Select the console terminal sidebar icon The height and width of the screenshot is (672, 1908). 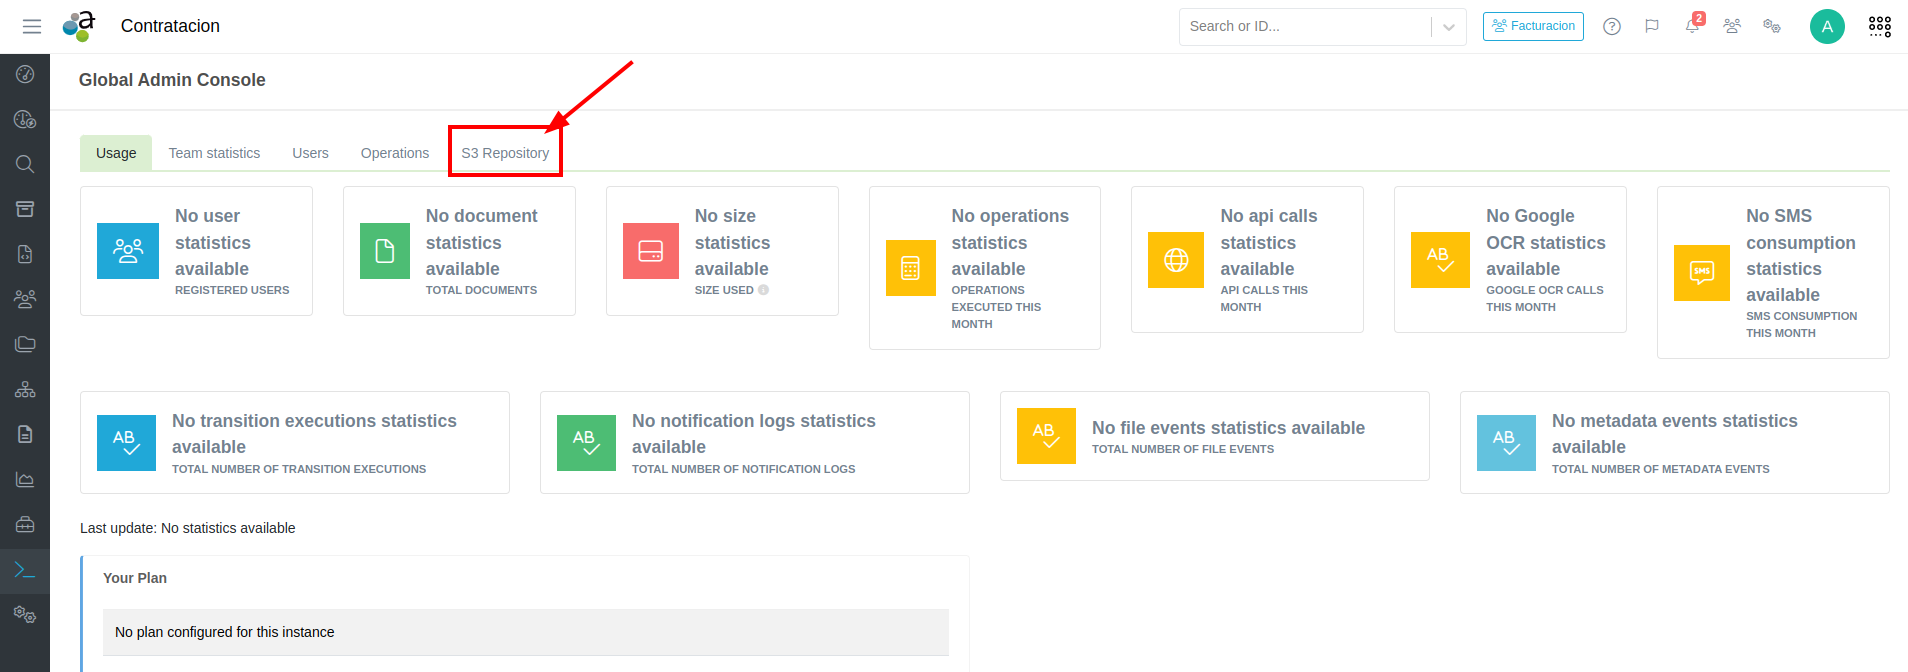pos(25,570)
